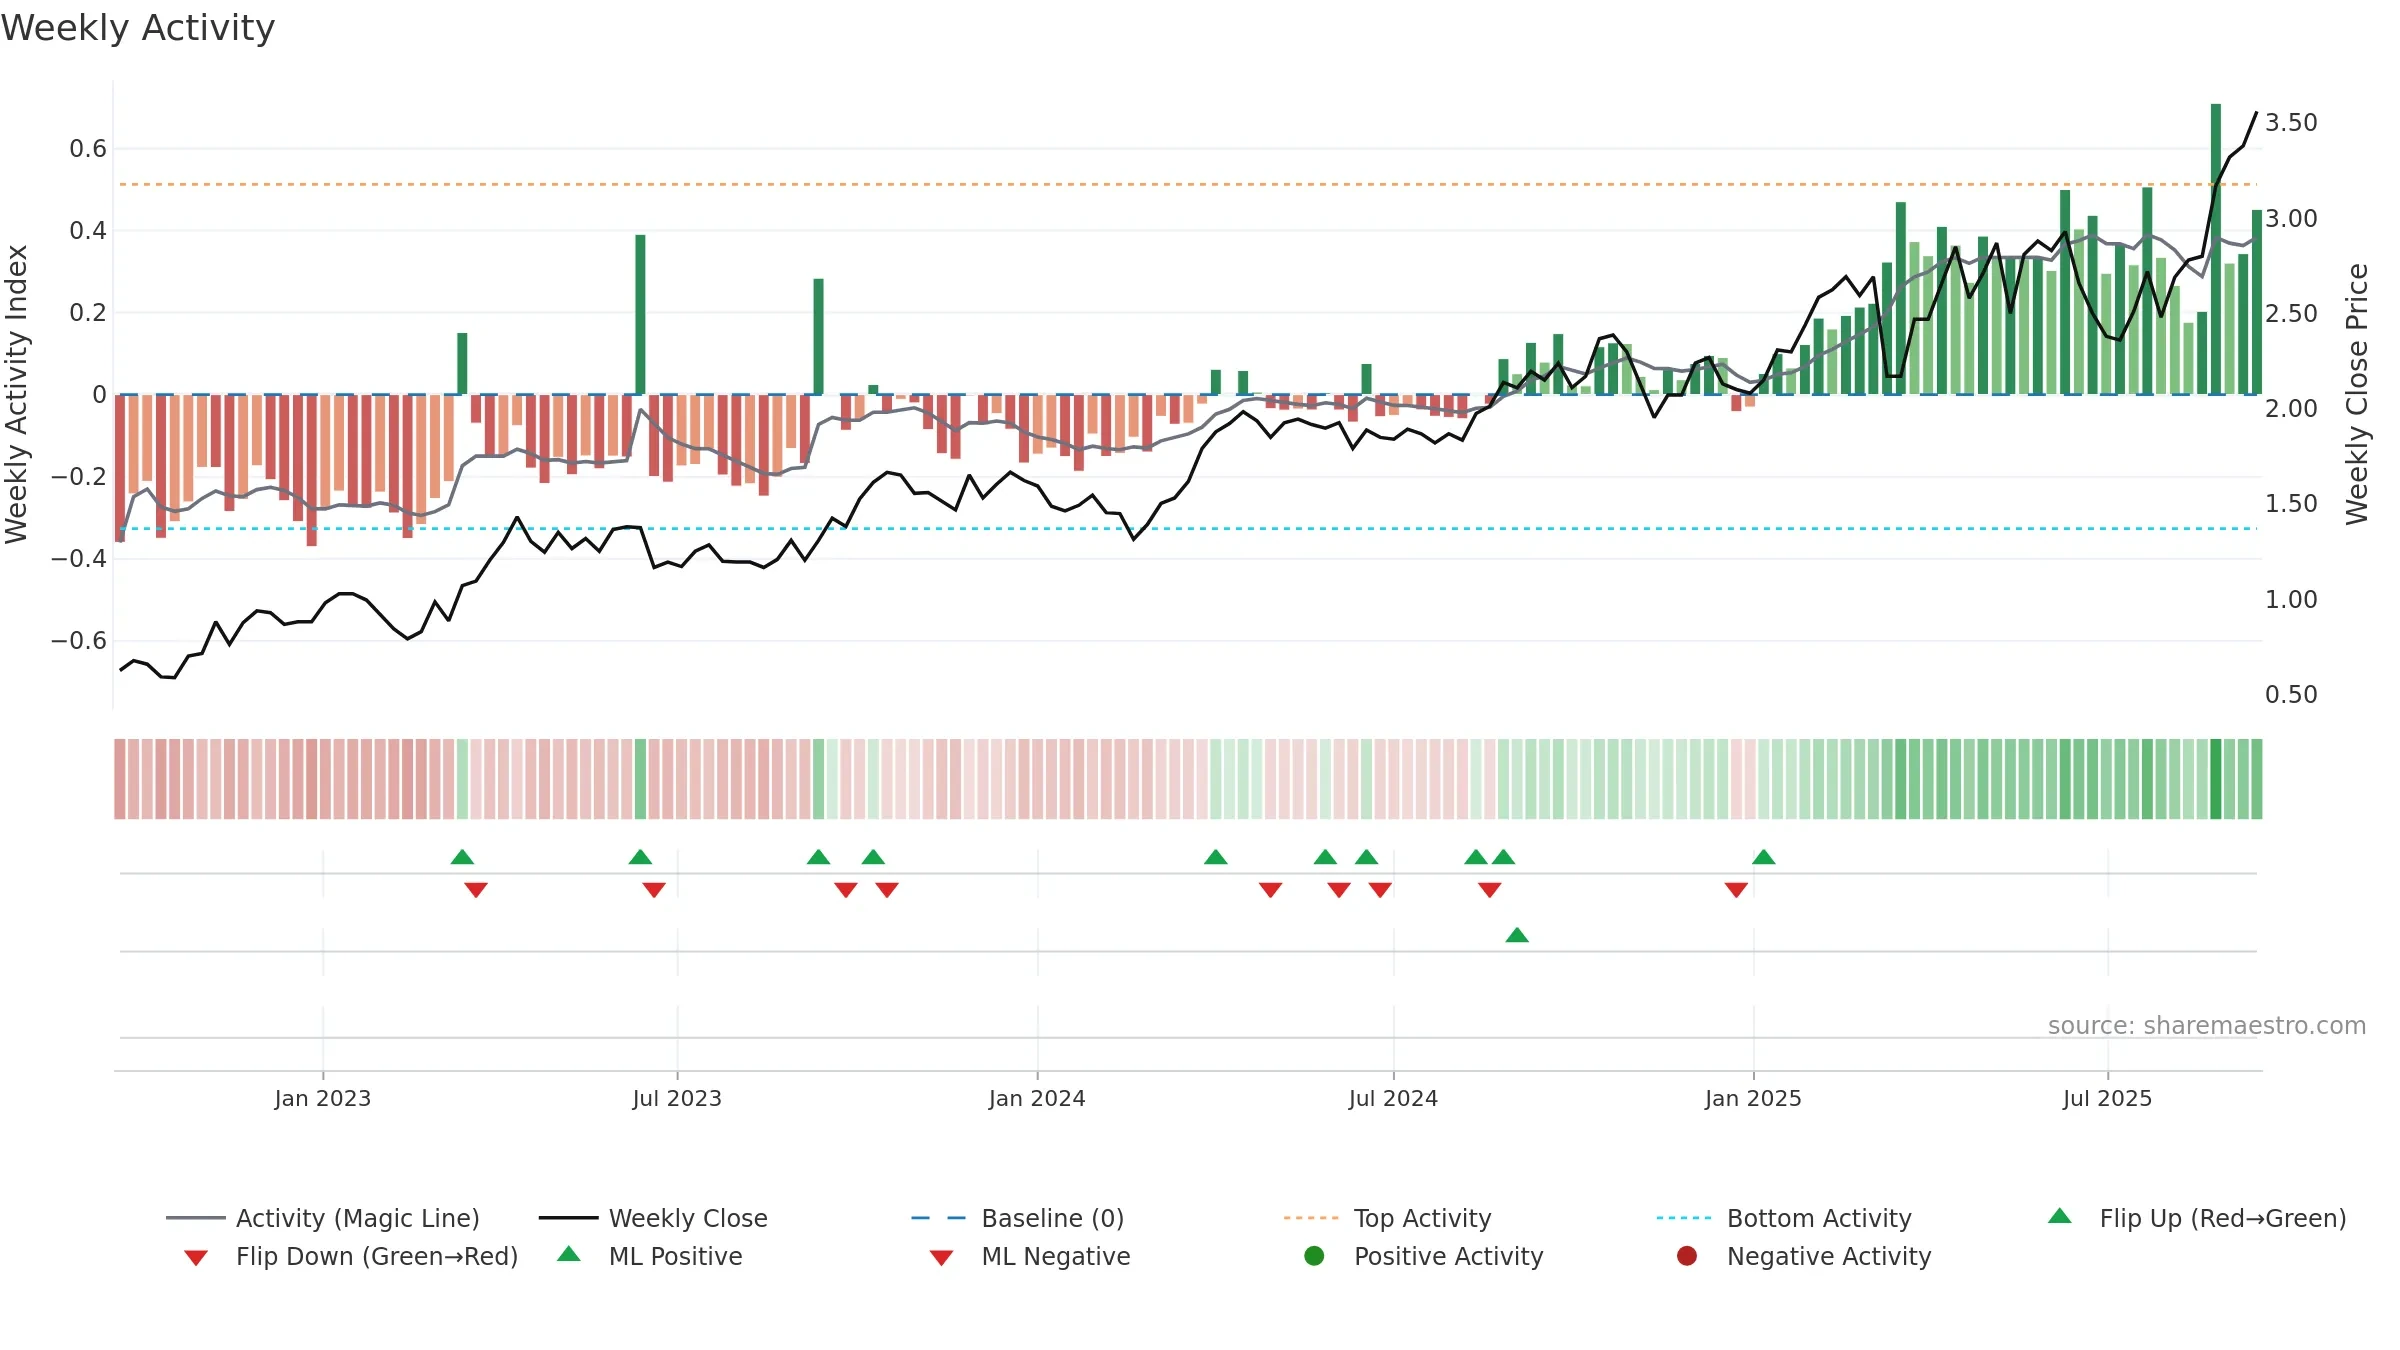Click the lone ML Positive green triangle marker
The height and width of the screenshot is (1350, 2400).
pyautogui.click(x=1517, y=935)
